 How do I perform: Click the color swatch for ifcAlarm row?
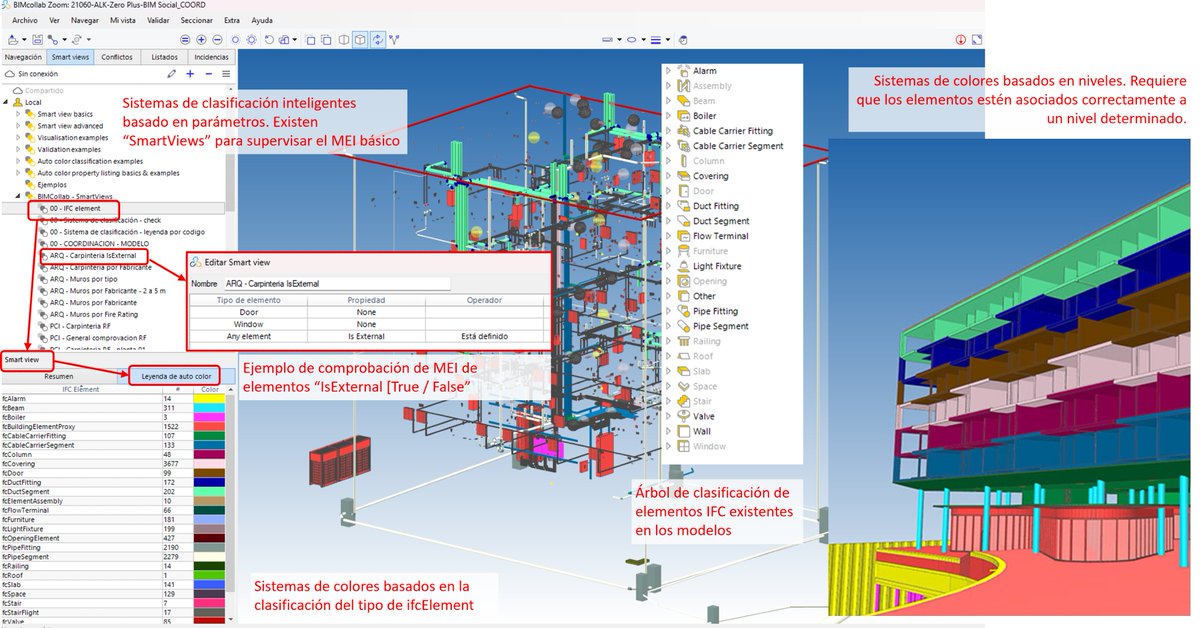[x=209, y=399]
